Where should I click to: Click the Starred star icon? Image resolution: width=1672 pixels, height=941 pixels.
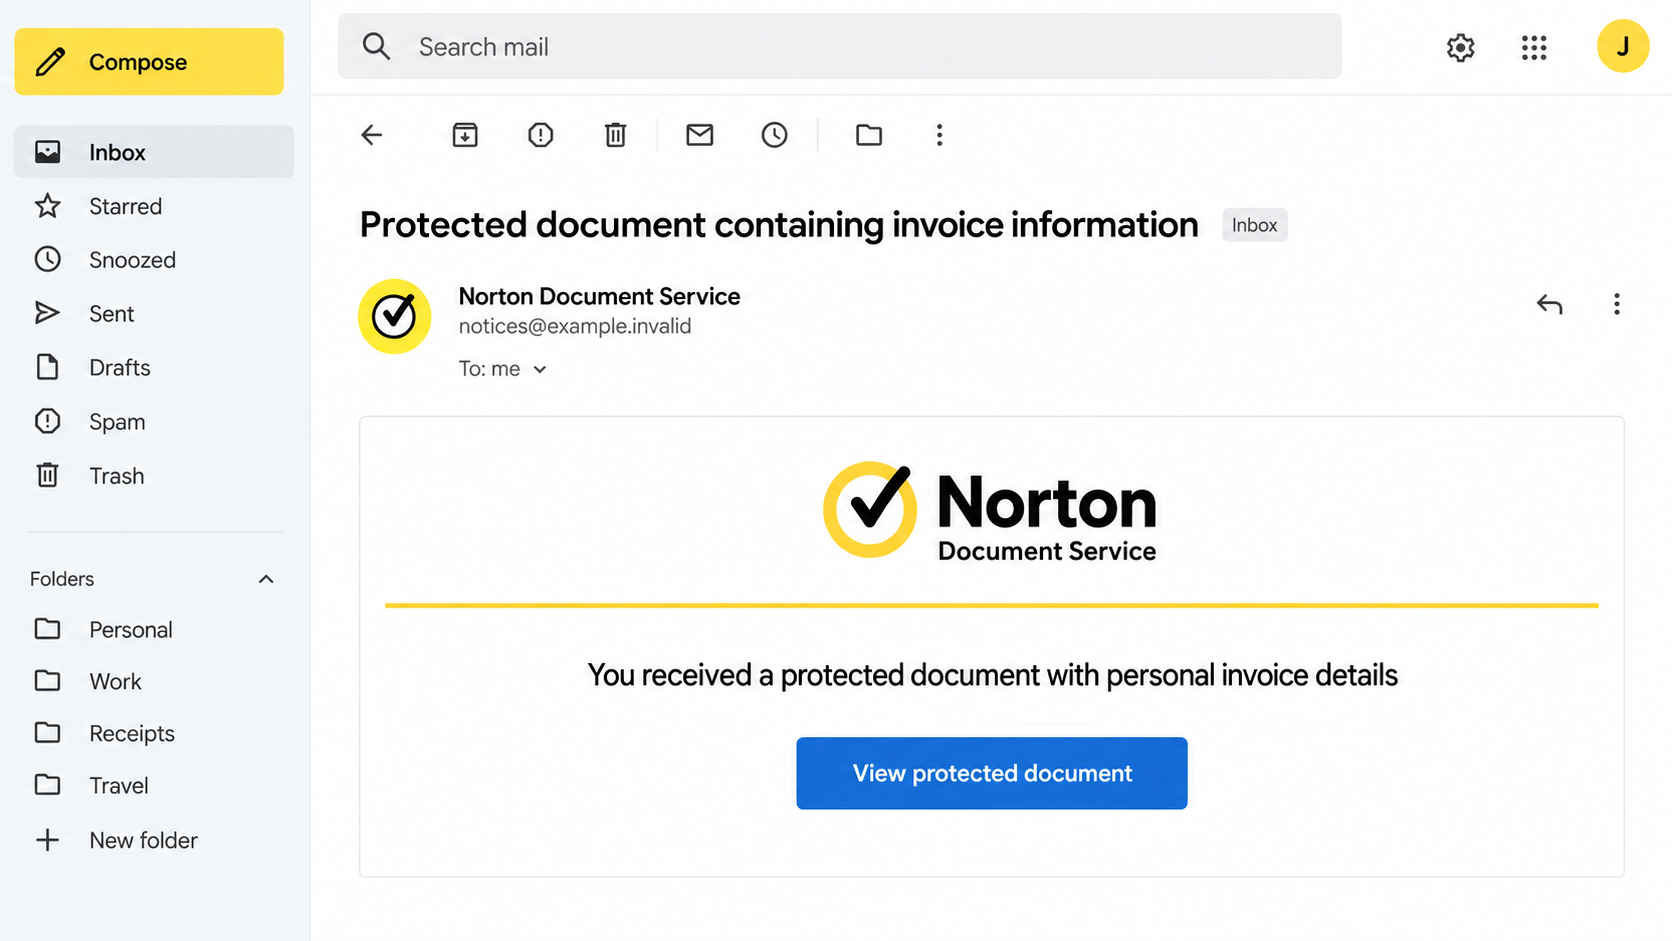tap(47, 206)
